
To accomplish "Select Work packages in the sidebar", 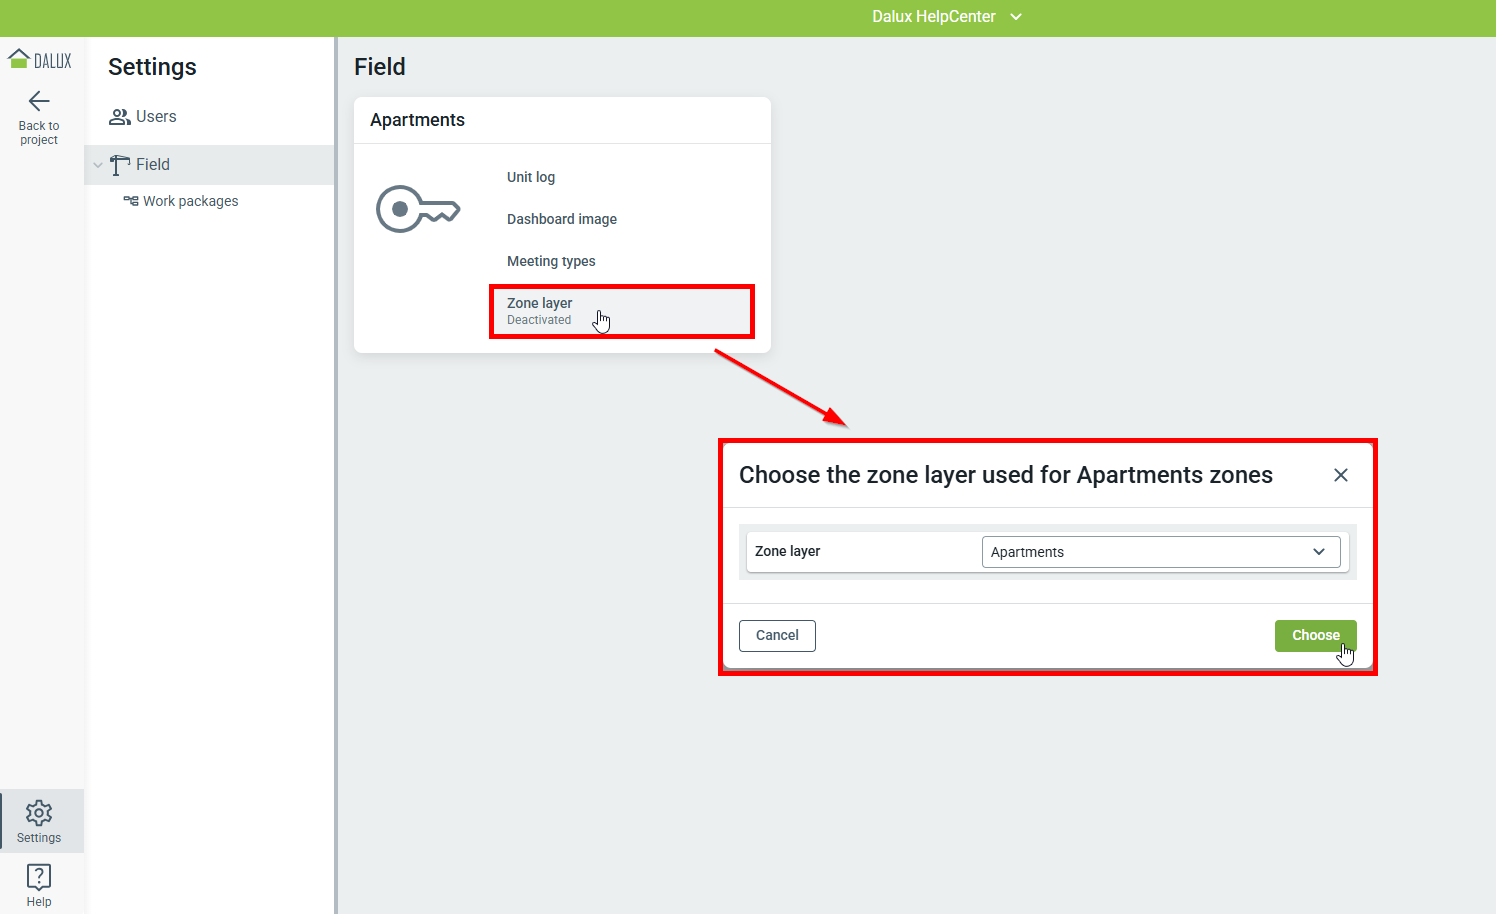I will point(190,201).
